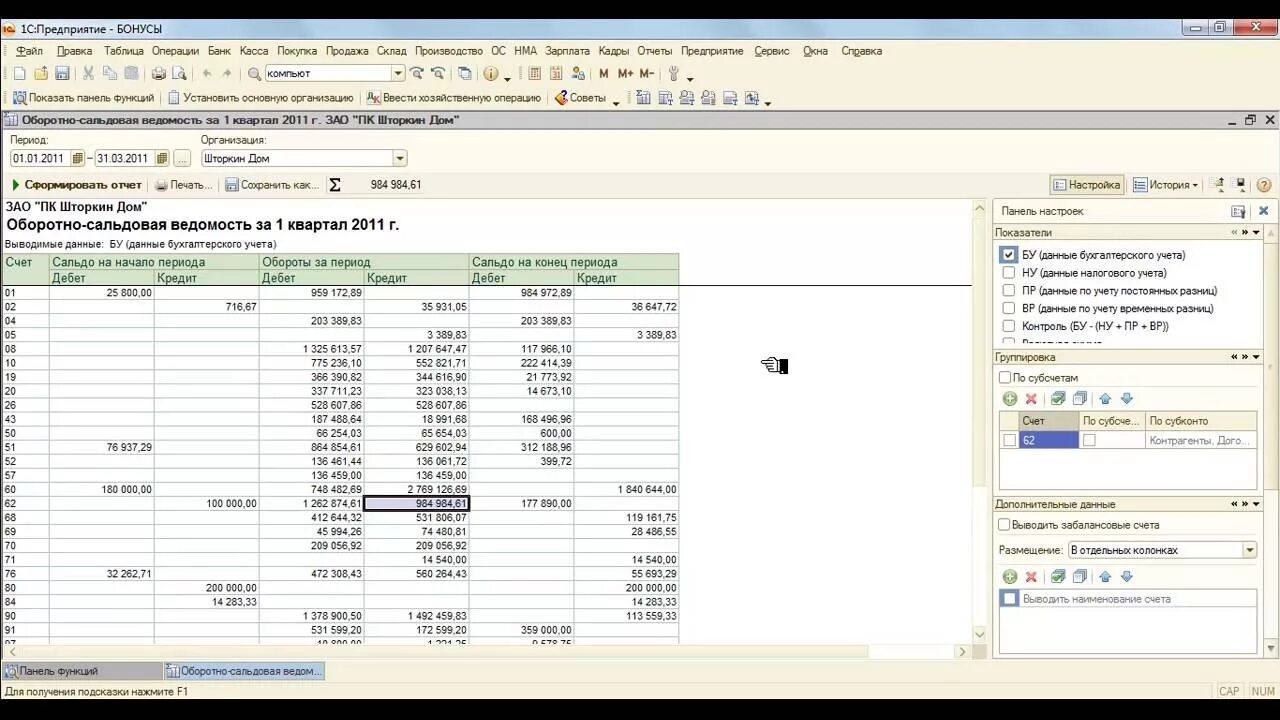
Task: Click the start date field 01.01.2011
Action: click(x=40, y=158)
